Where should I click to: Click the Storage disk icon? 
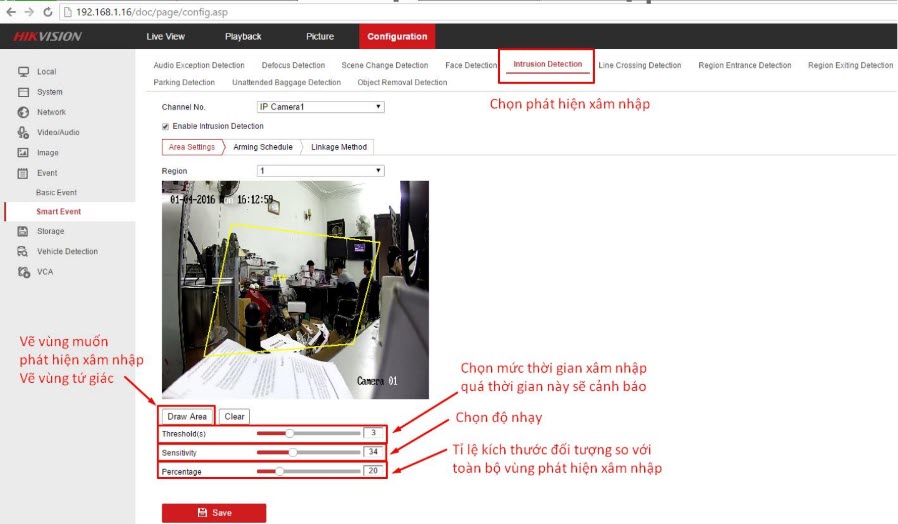pos(22,231)
